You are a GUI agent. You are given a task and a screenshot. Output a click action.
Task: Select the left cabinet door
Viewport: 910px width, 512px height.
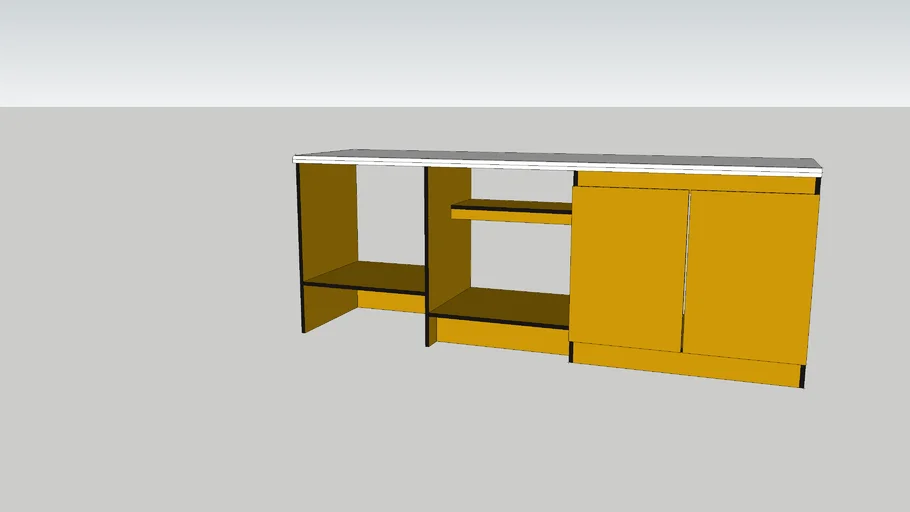(628, 268)
